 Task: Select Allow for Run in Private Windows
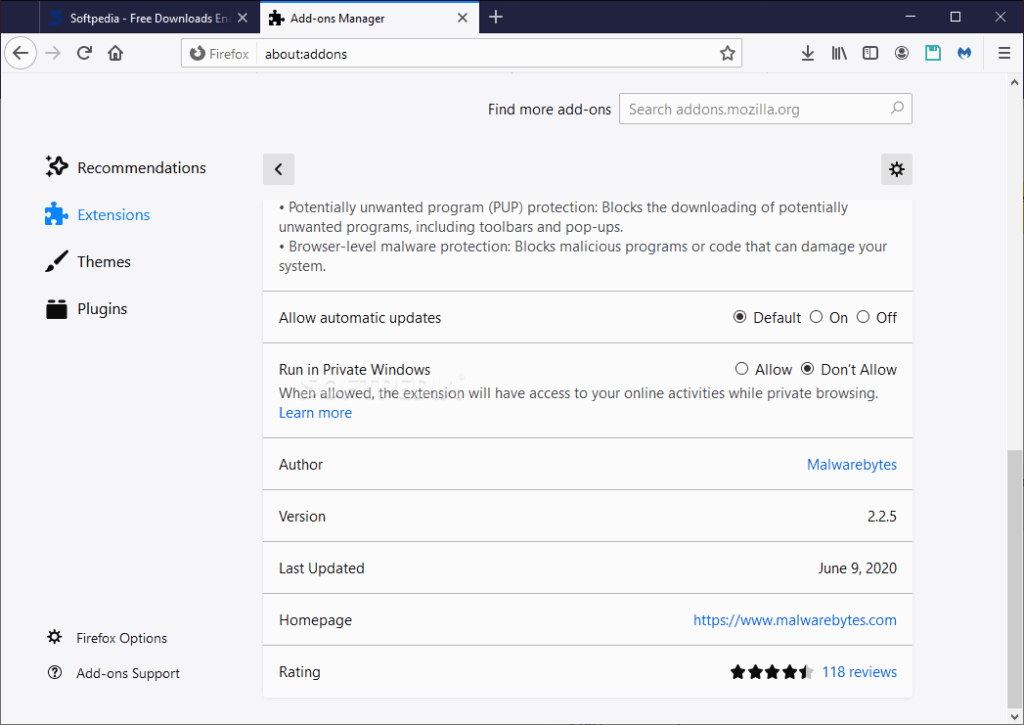[741, 369]
